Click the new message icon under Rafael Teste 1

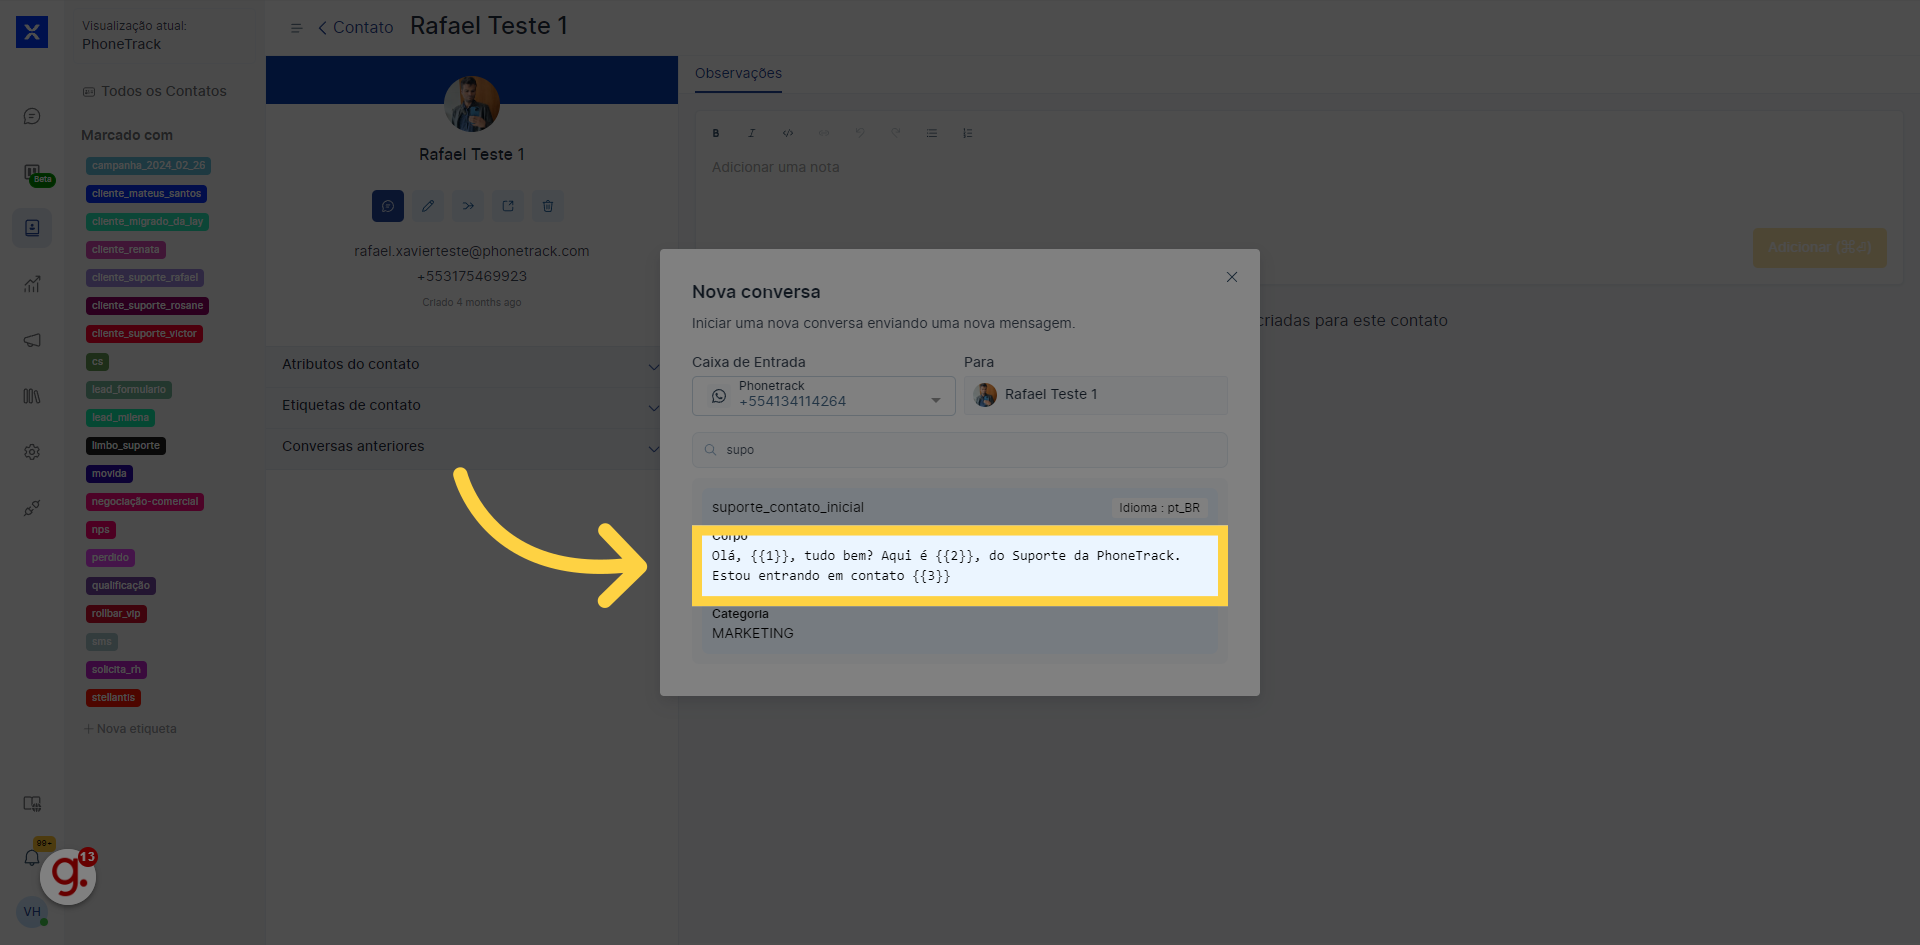coord(388,206)
